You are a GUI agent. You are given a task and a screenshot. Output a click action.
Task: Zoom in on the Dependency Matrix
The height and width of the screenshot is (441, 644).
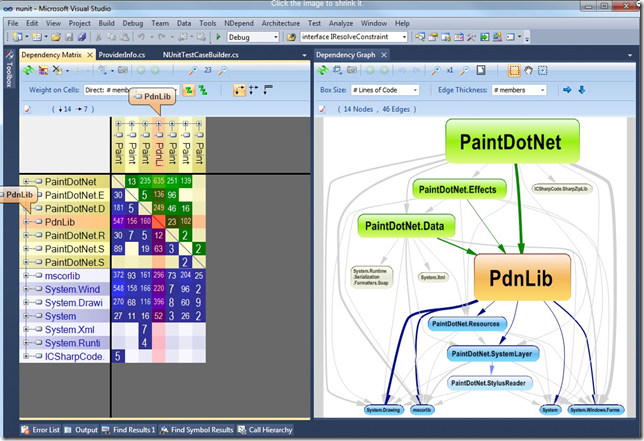193,71
